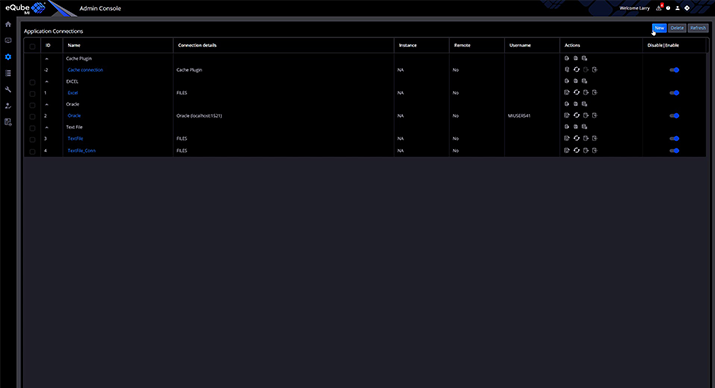
Task: Click the monitor icon below home in sidebar
Action: (8, 41)
